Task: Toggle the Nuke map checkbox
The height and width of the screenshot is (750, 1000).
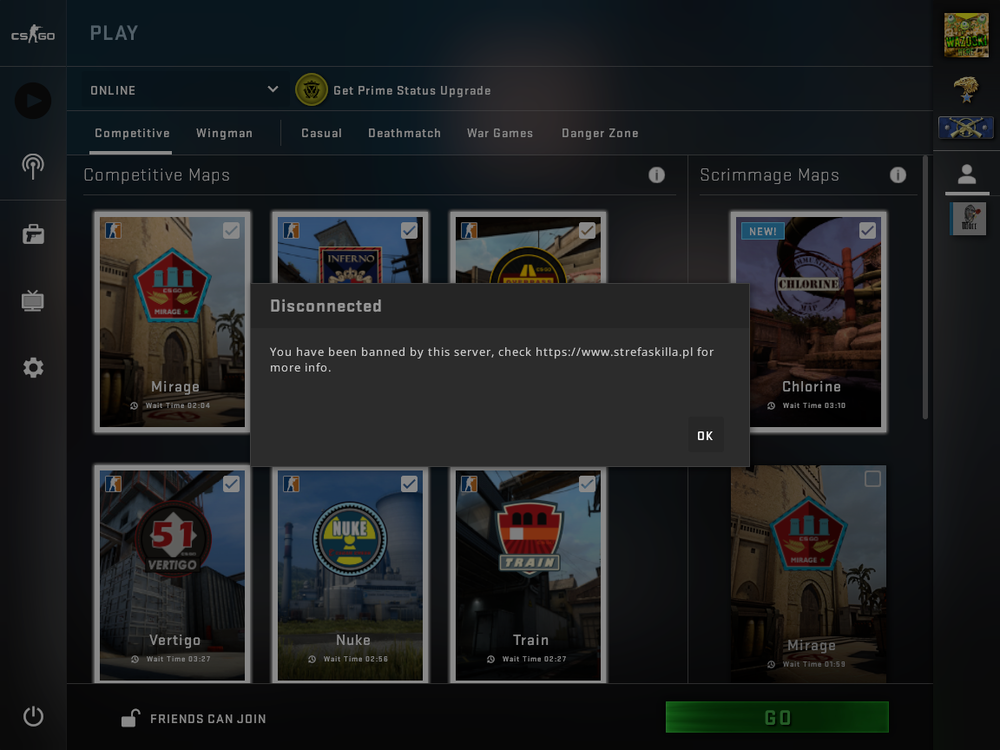Action: coord(409,484)
